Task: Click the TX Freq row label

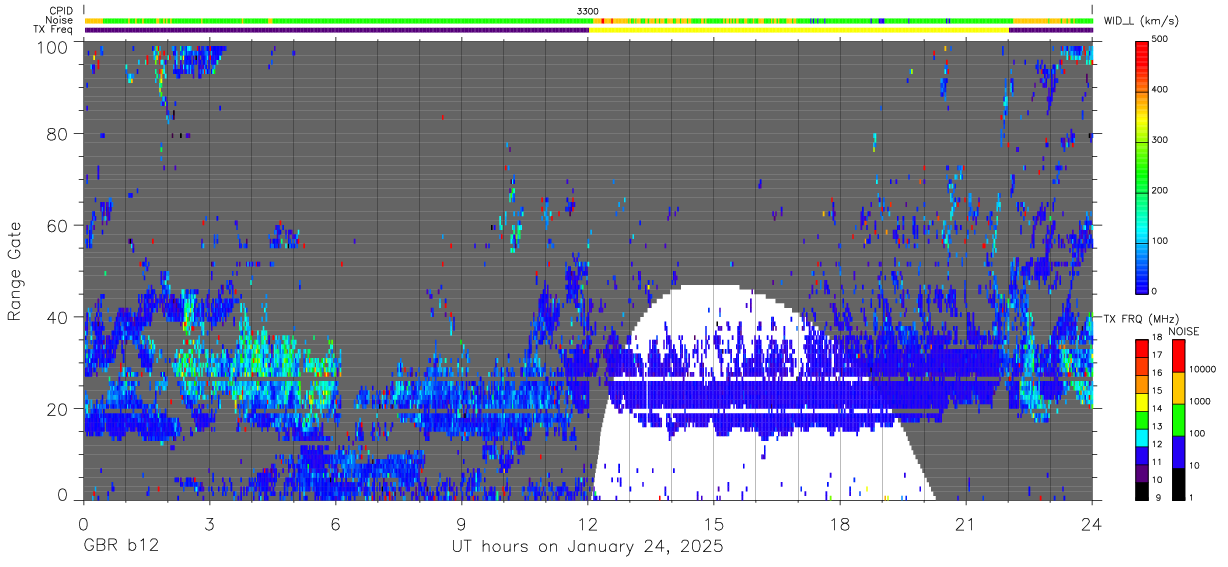Action: coord(54,30)
